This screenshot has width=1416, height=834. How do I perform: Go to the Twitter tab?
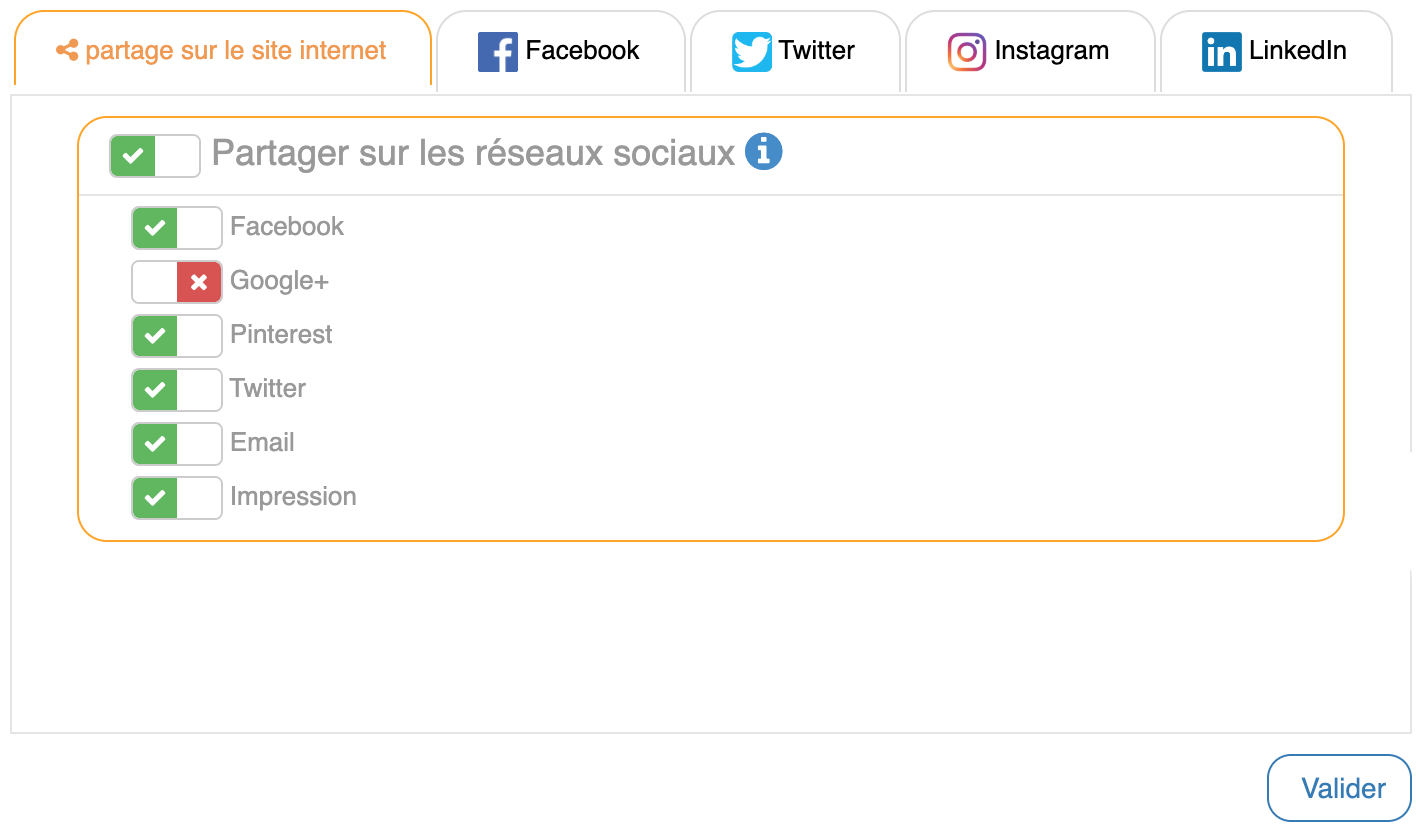pyautogui.click(x=795, y=52)
